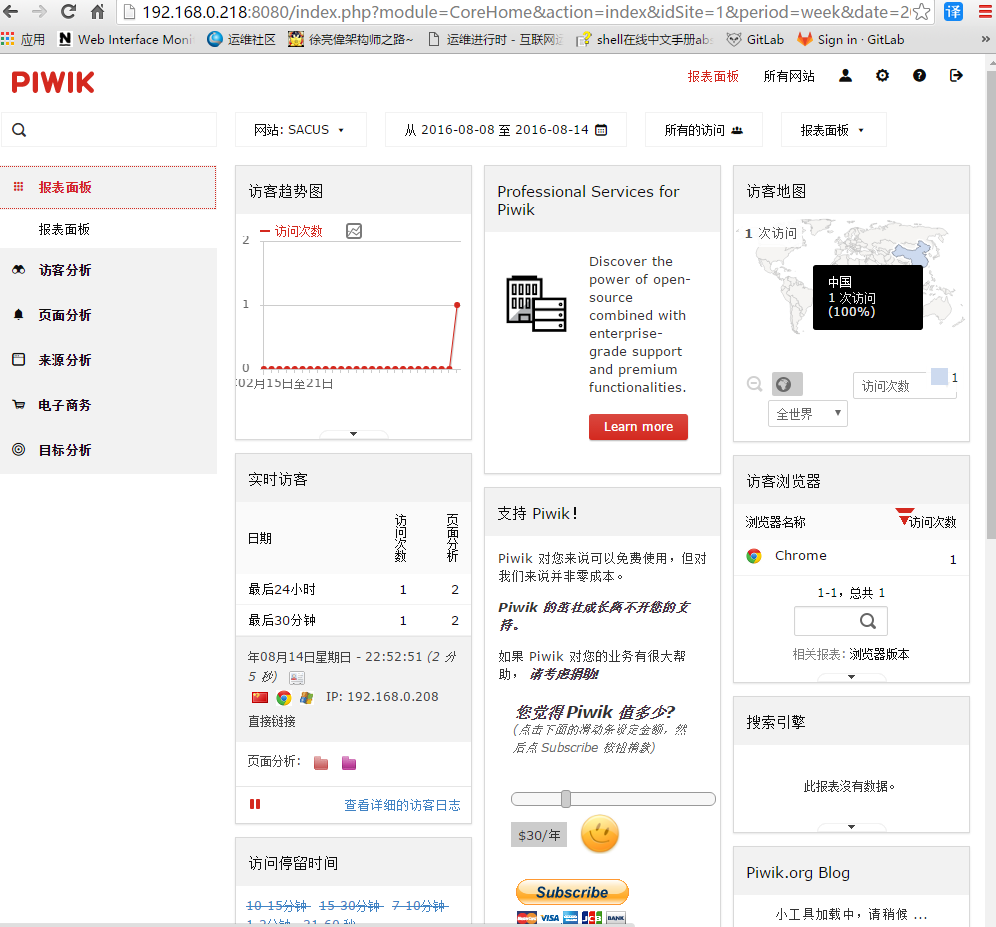This screenshot has height=927, width=996.
Task: Open the user profile icon in header
Action: 845,76
